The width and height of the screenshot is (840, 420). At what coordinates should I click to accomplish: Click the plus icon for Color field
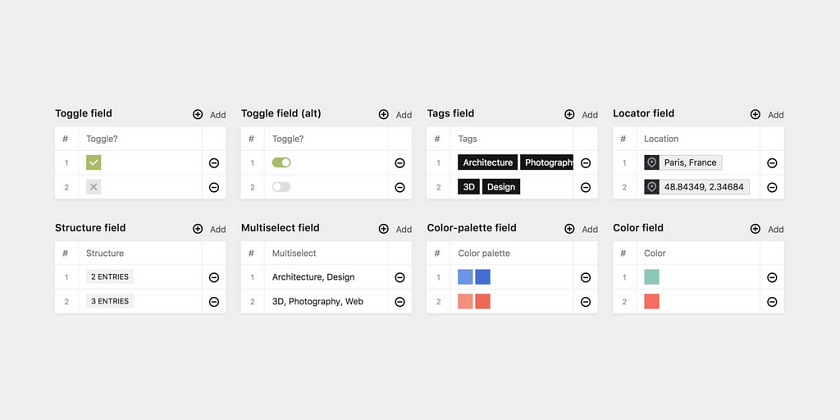pos(755,229)
